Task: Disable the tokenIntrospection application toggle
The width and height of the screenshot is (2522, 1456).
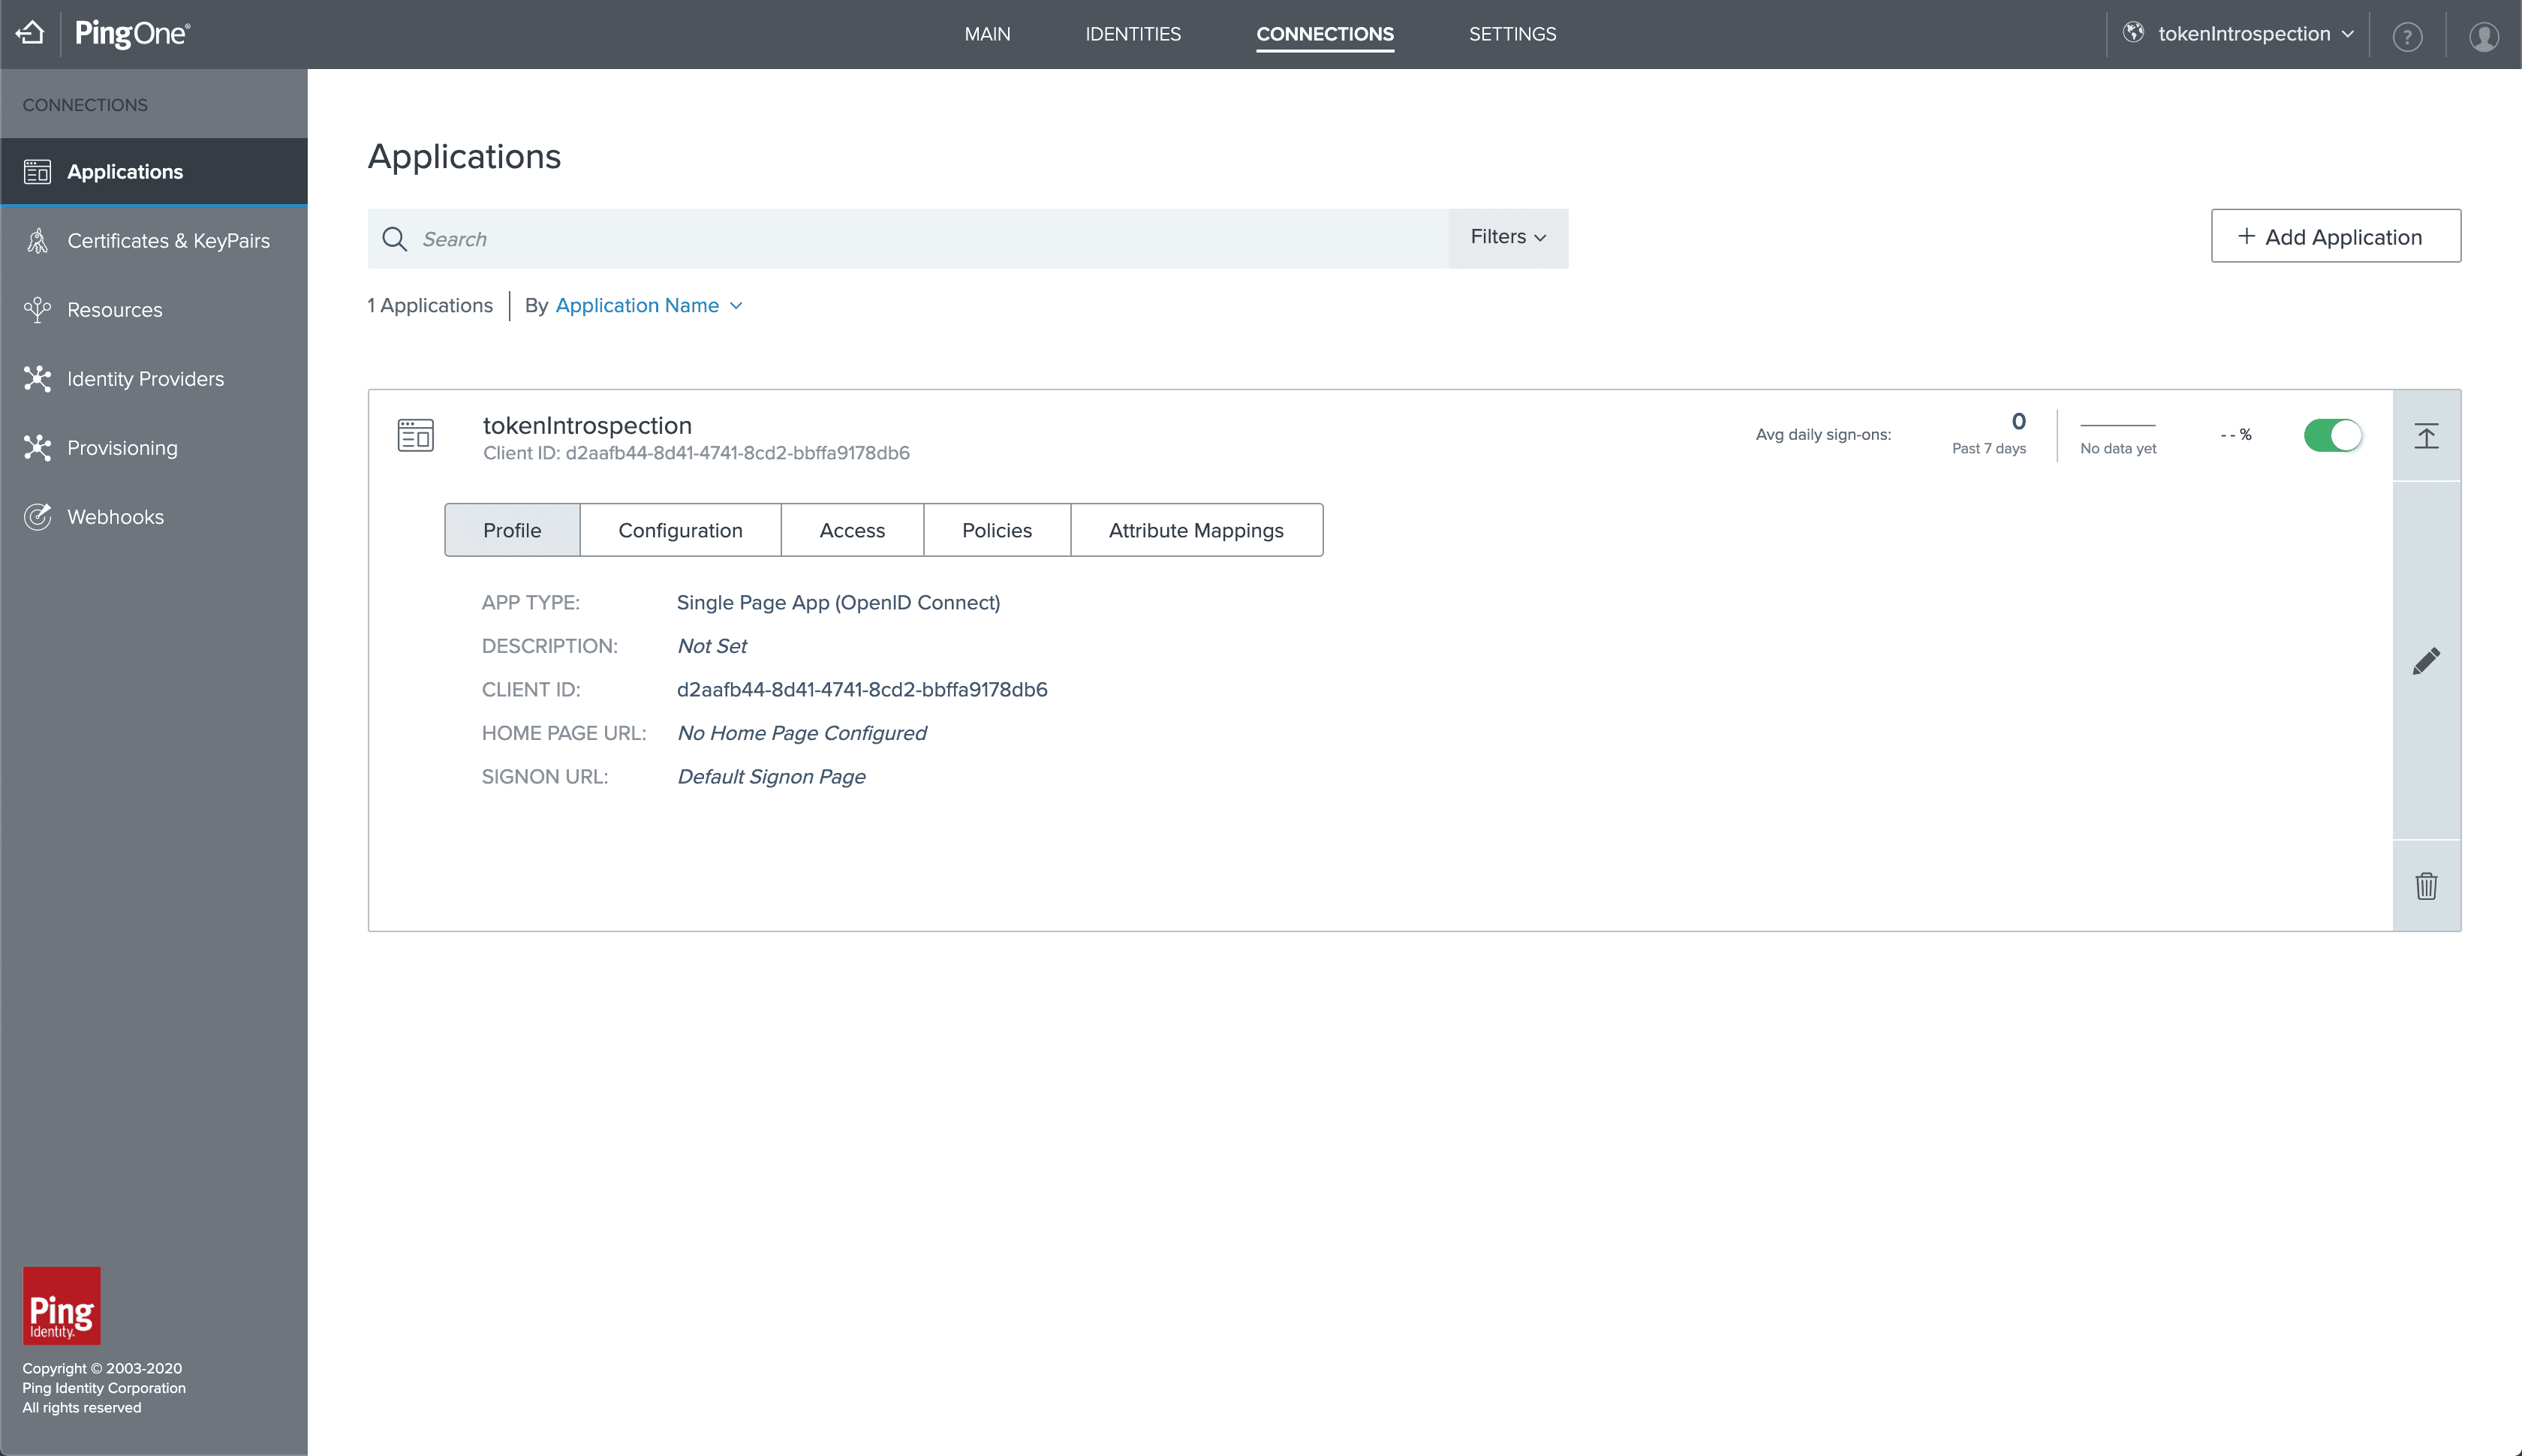Action: click(x=2332, y=435)
